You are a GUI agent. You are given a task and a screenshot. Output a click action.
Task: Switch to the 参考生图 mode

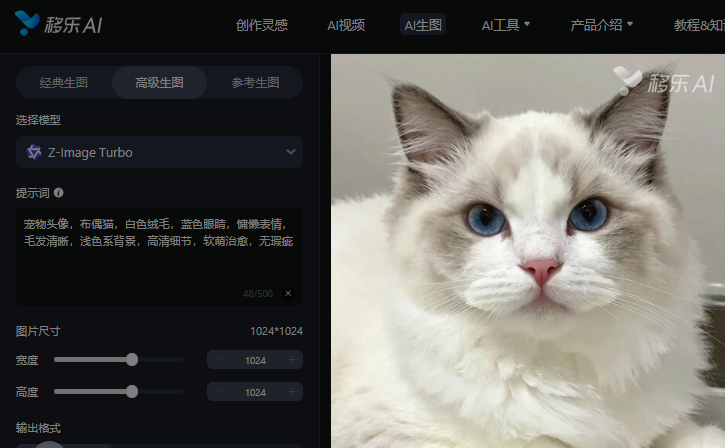(255, 83)
